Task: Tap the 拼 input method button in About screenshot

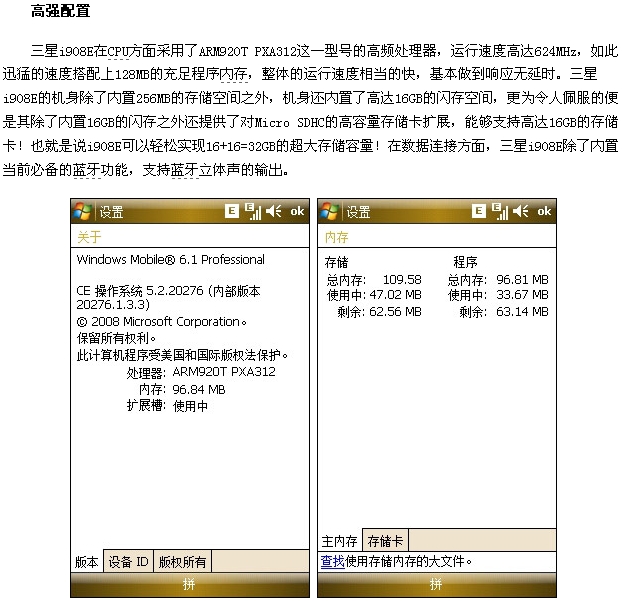Action: pyautogui.click(x=189, y=584)
